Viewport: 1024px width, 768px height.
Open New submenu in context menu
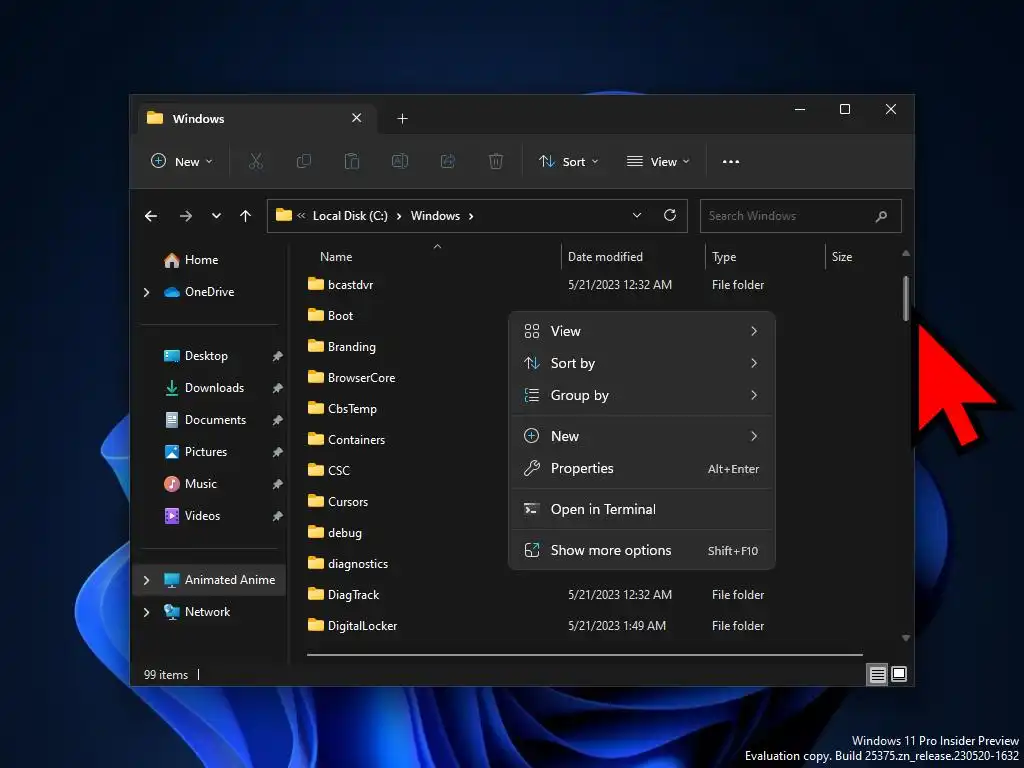pos(642,436)
